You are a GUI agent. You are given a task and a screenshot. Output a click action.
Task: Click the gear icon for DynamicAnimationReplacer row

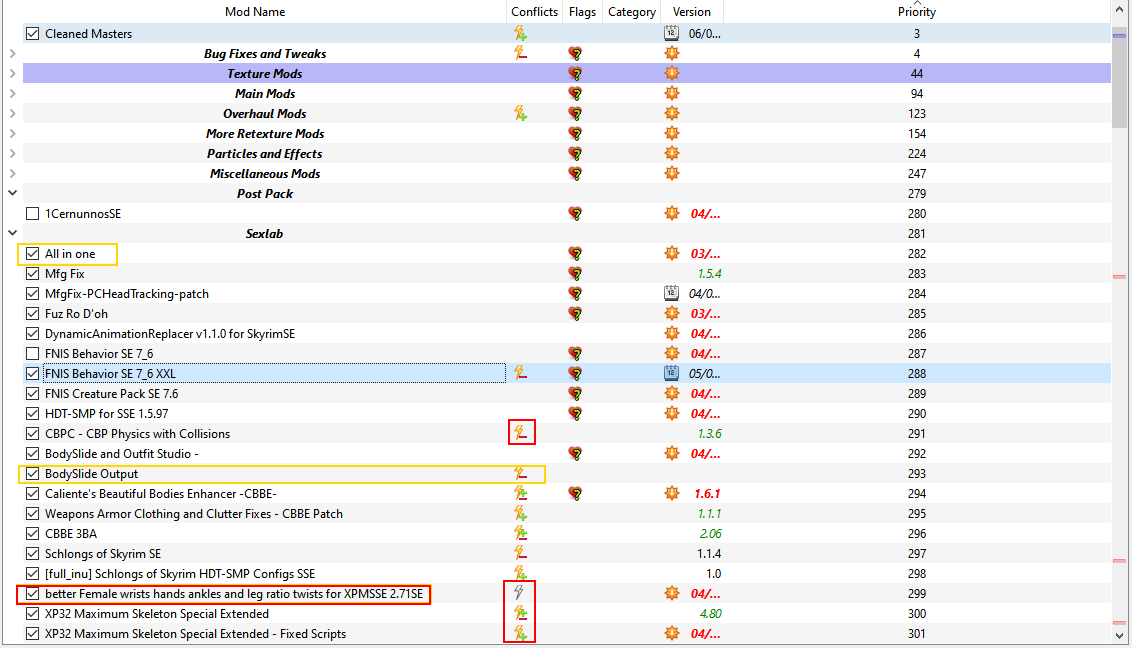click(672, 333)
